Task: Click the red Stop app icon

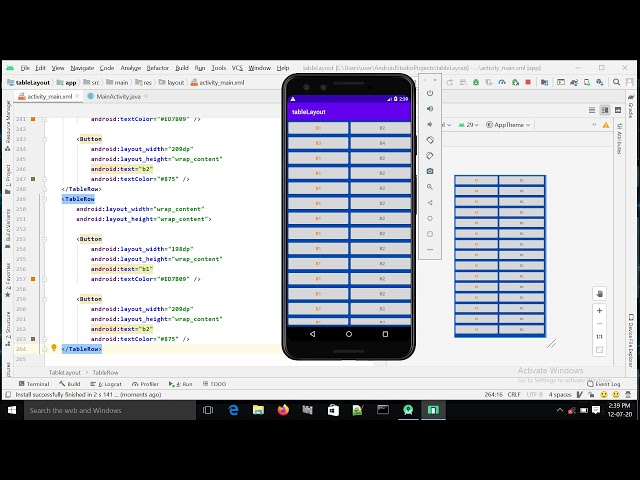Action: pos(528,82)
